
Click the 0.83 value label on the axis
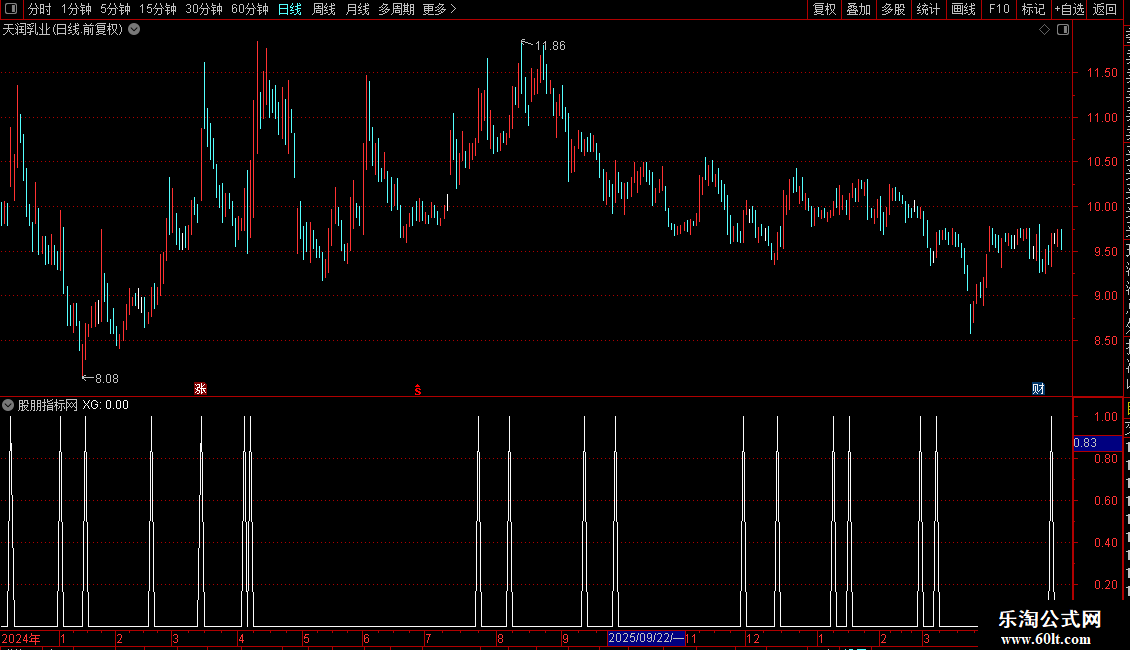(1085, 443)
